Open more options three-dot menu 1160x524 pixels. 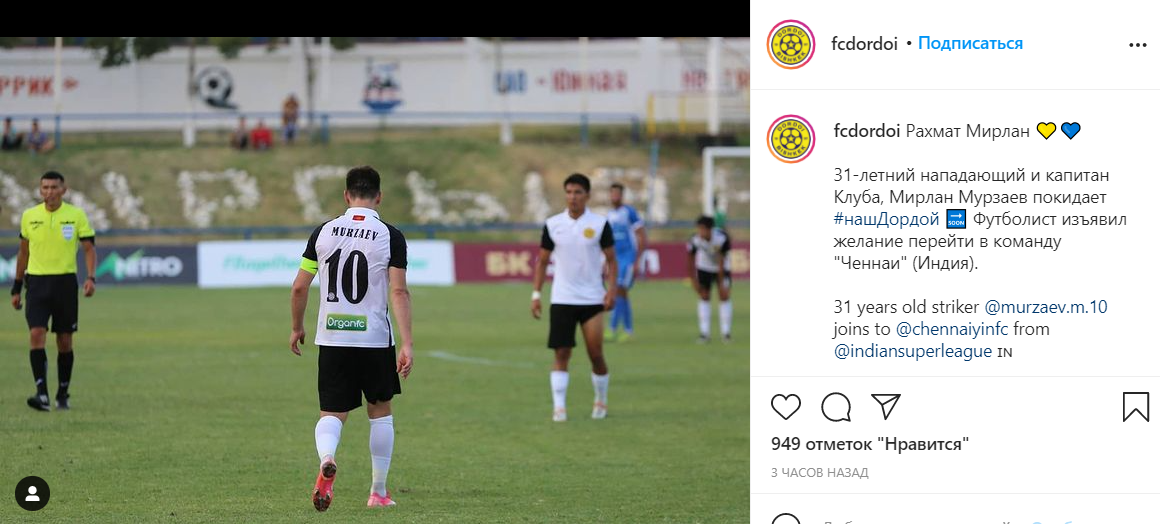1138,45
